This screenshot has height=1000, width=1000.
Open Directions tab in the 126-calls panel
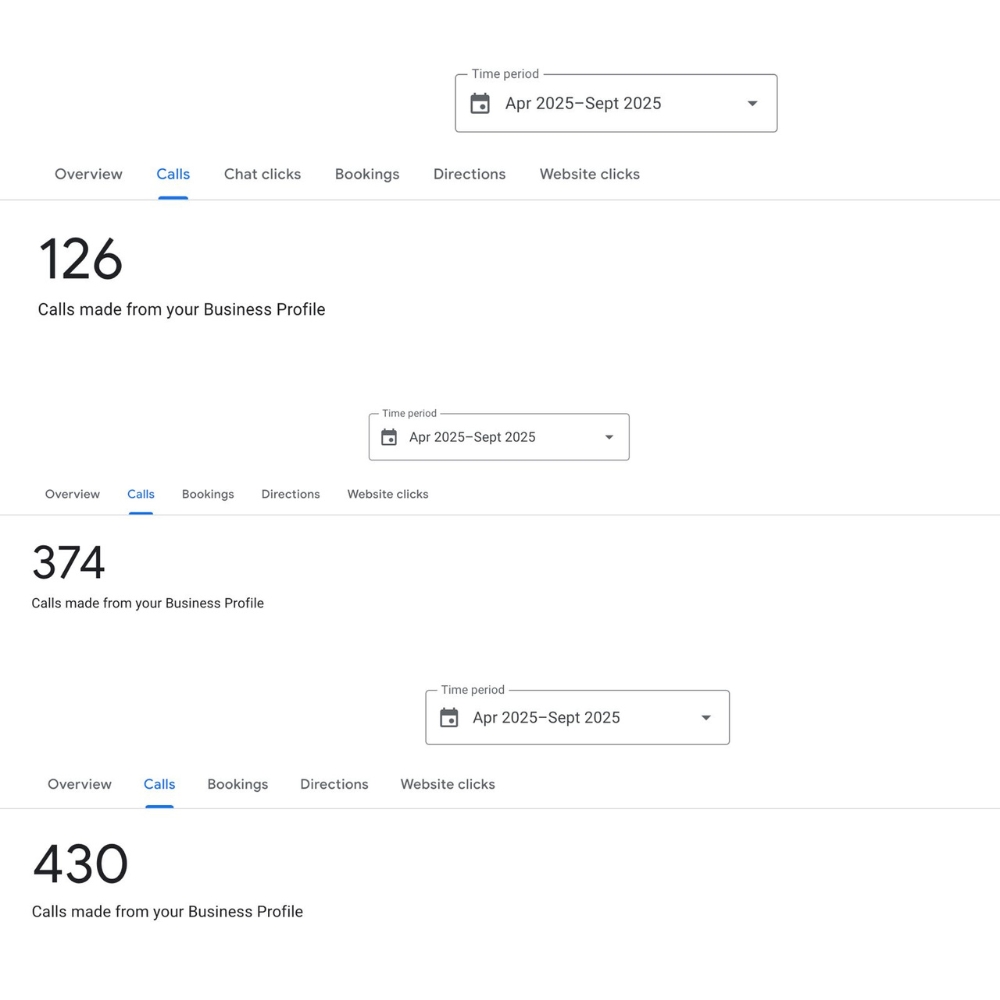[469, 174]
